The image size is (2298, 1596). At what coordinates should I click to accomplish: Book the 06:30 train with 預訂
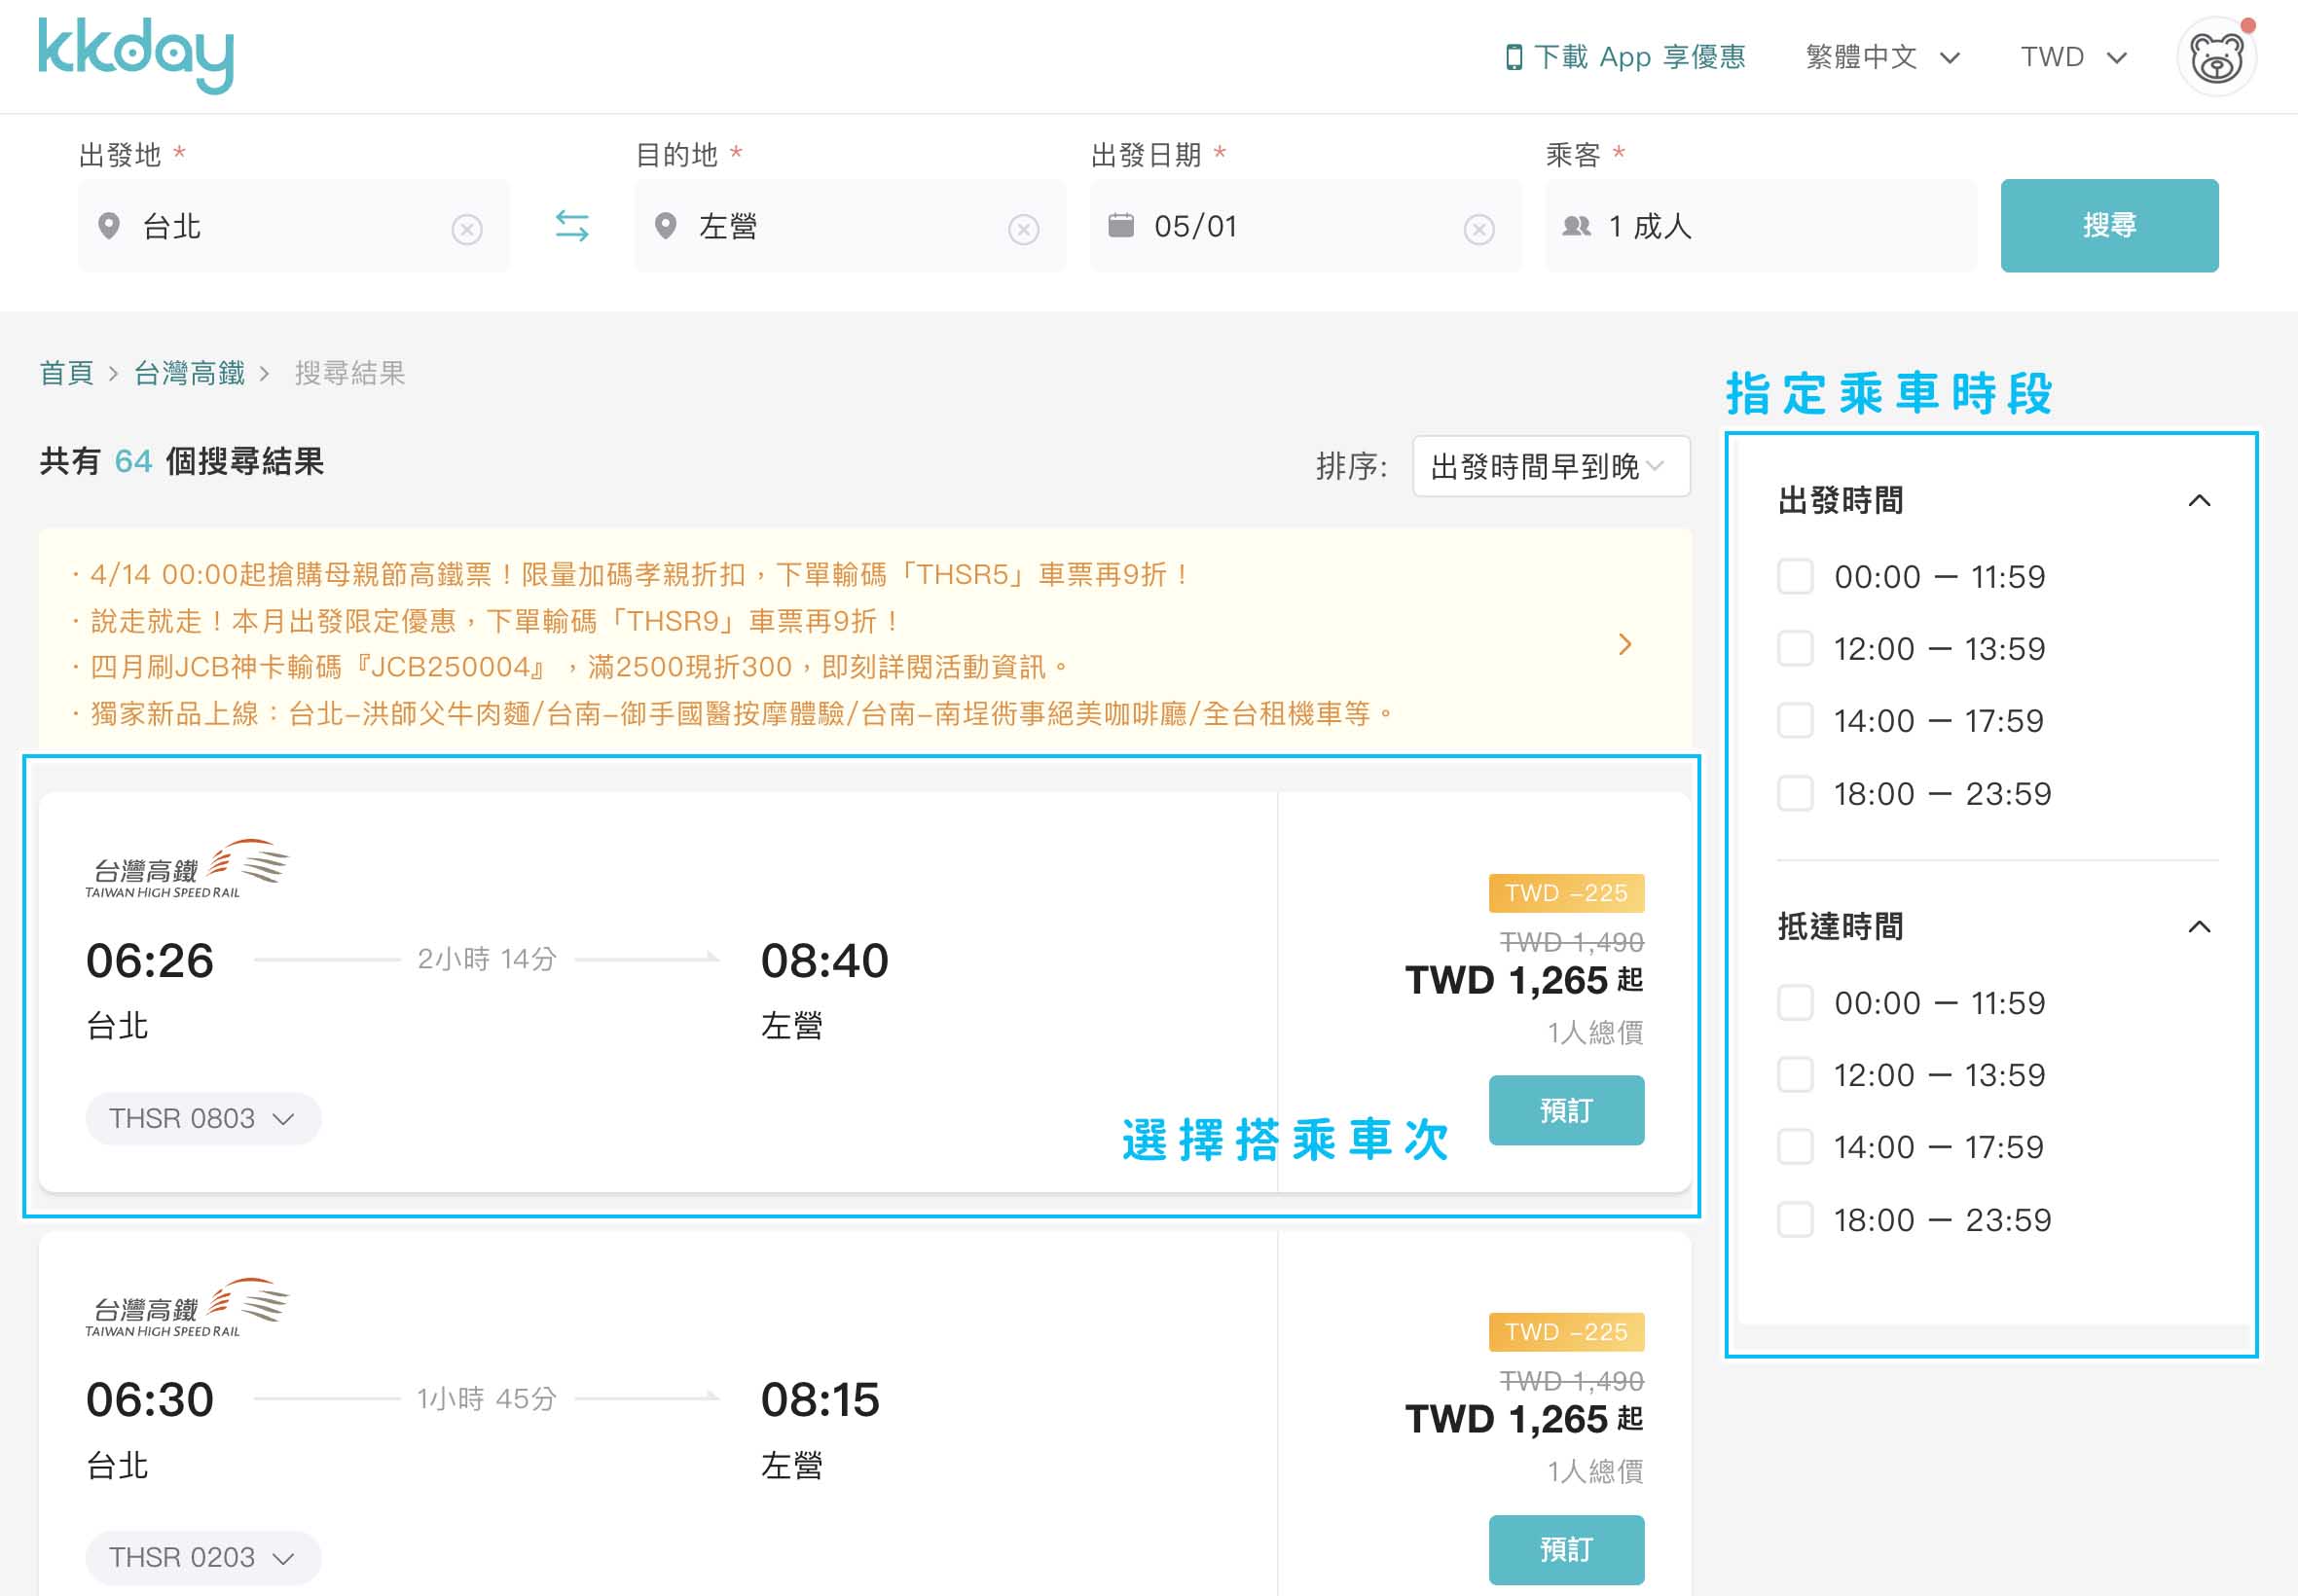point(1566,1550)
